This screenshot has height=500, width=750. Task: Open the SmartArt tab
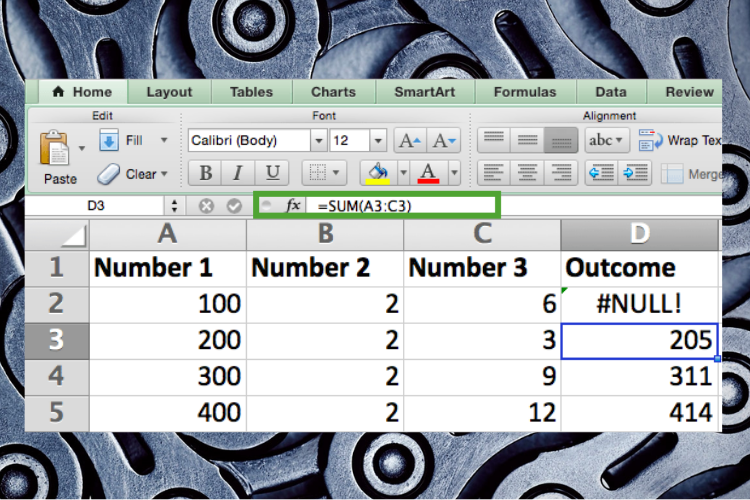coord(425,92)
